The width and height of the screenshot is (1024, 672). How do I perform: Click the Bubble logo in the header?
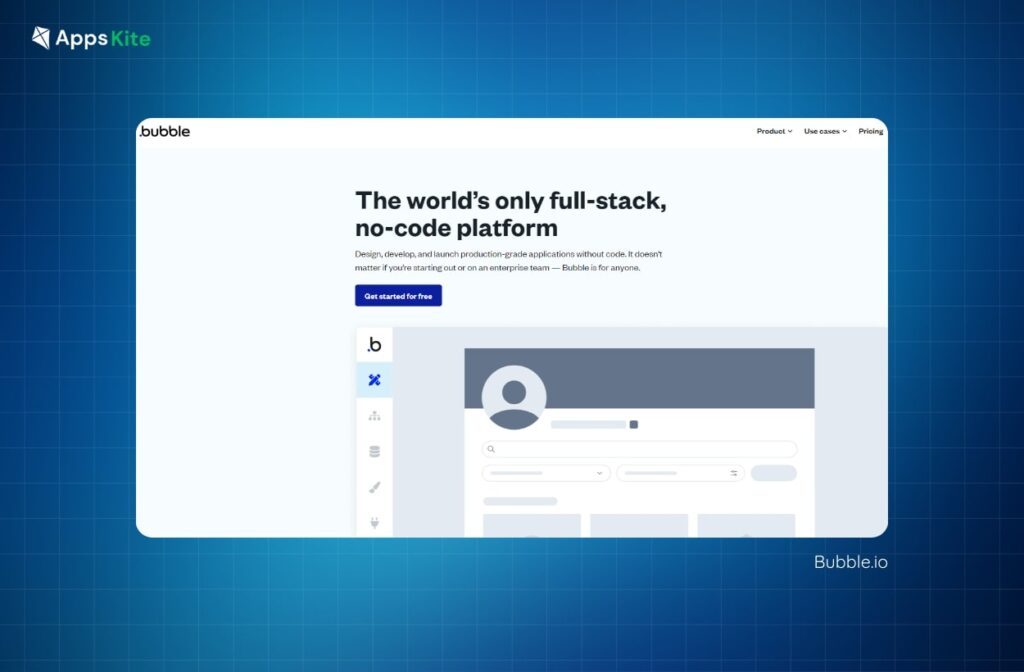tap(165, 131)
